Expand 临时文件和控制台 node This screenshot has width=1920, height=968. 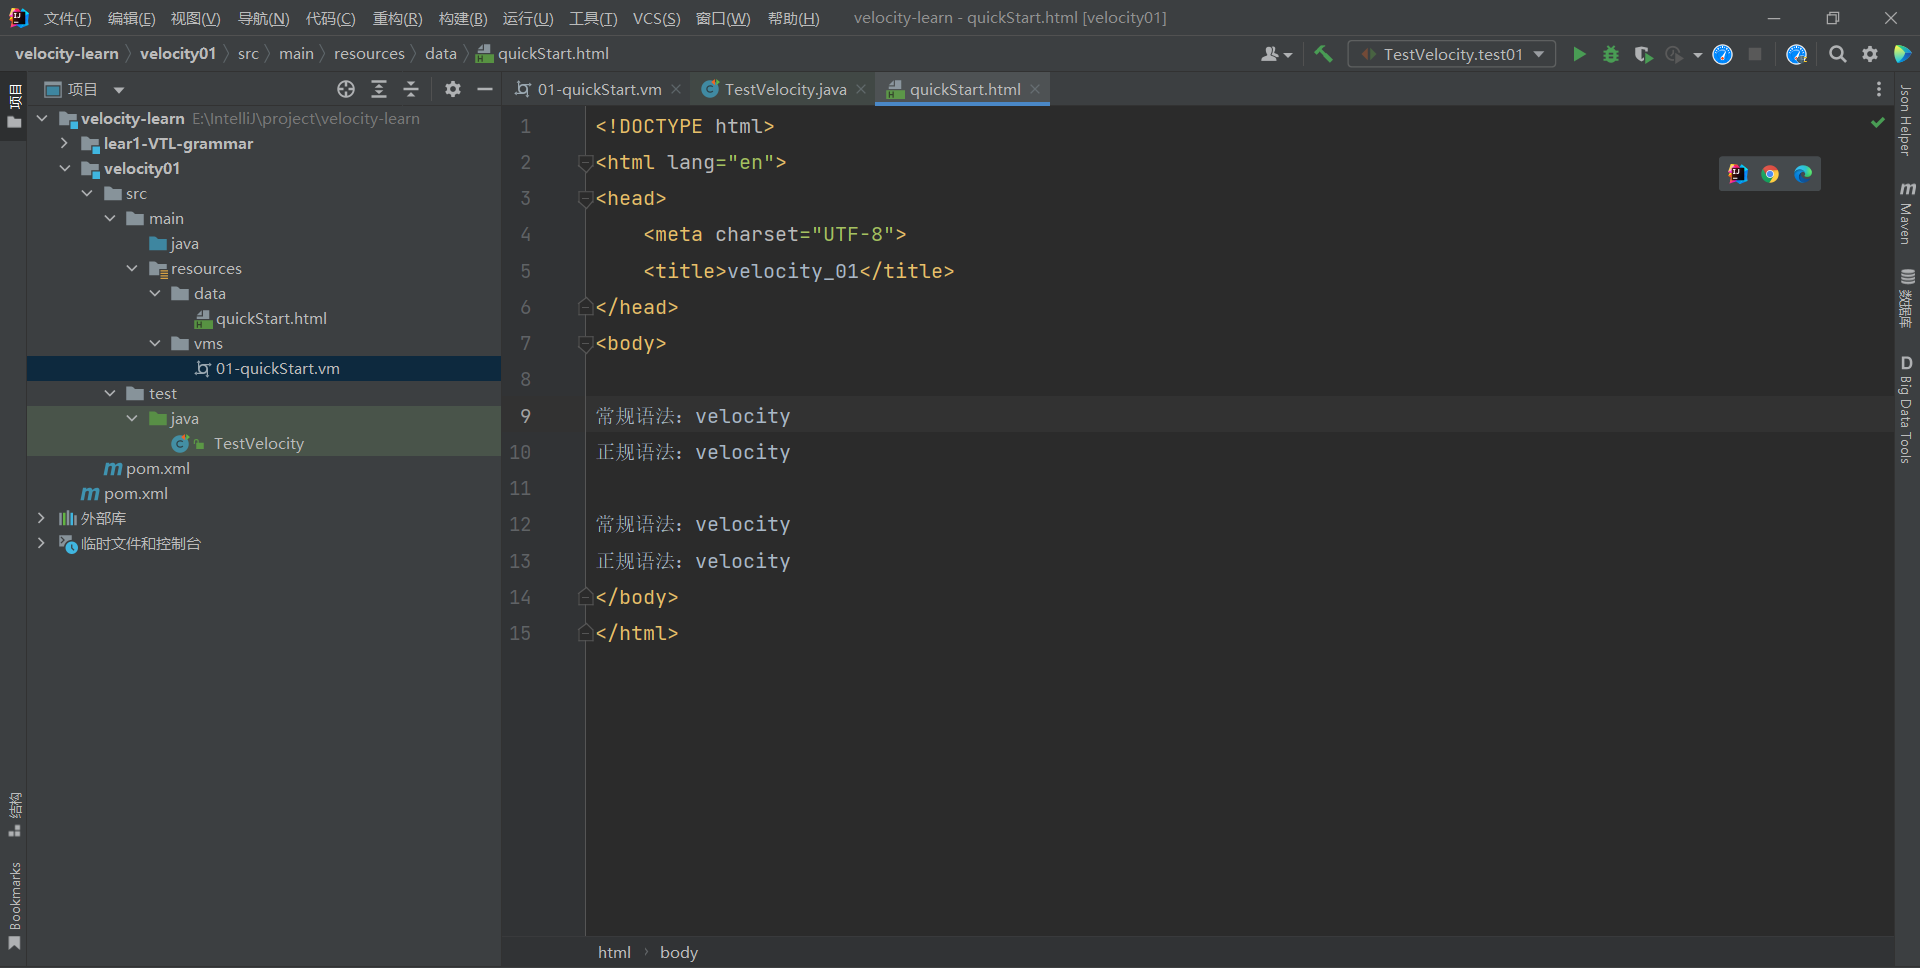41,543
